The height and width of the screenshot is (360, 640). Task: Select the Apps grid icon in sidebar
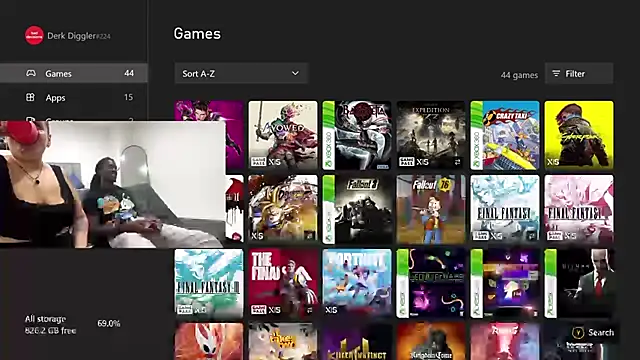[x=31, y=97]
